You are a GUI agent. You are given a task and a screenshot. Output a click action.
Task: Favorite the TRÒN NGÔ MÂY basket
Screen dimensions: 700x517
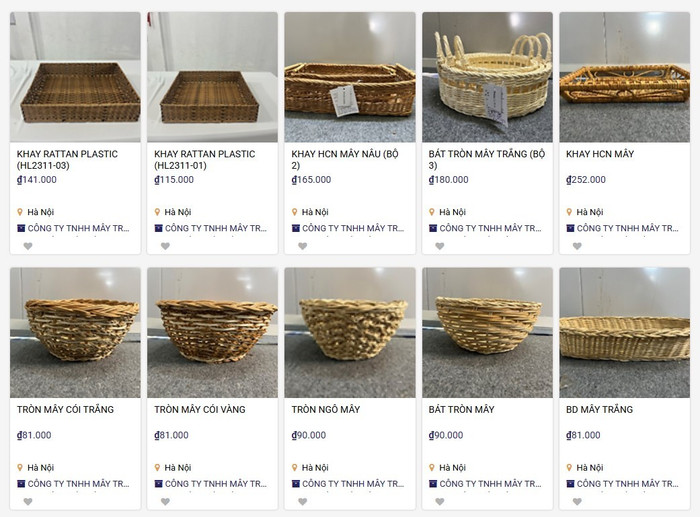pyautogui.click(x=302, y=501)
